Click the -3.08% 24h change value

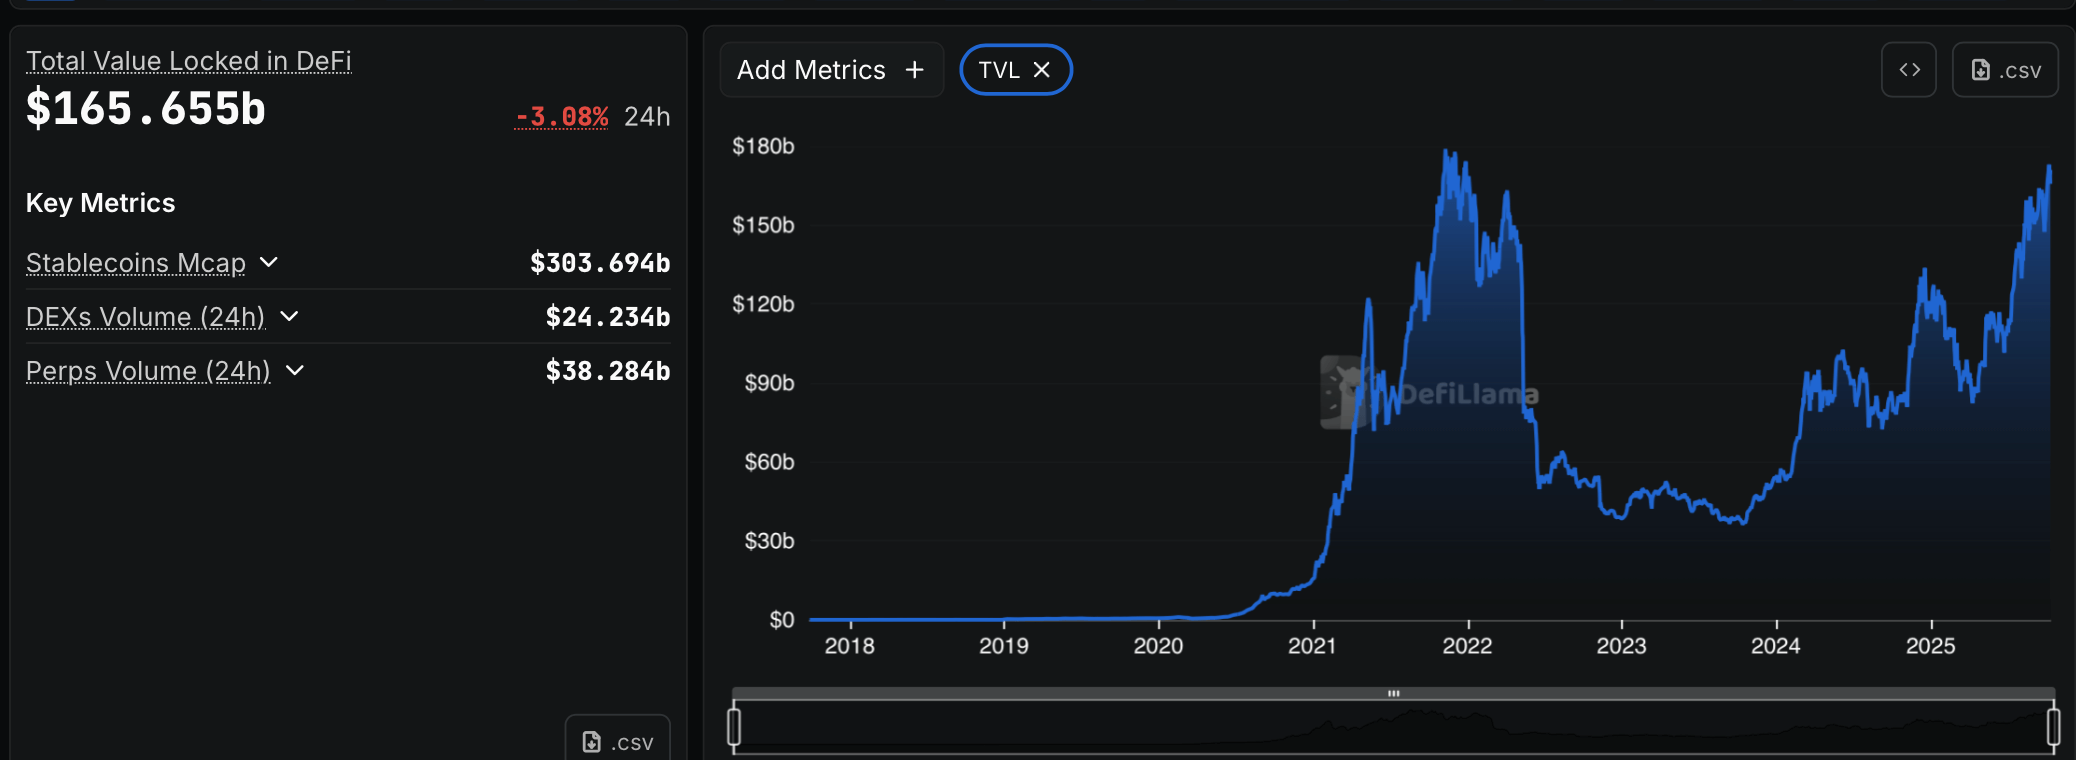tap(561, 117)
